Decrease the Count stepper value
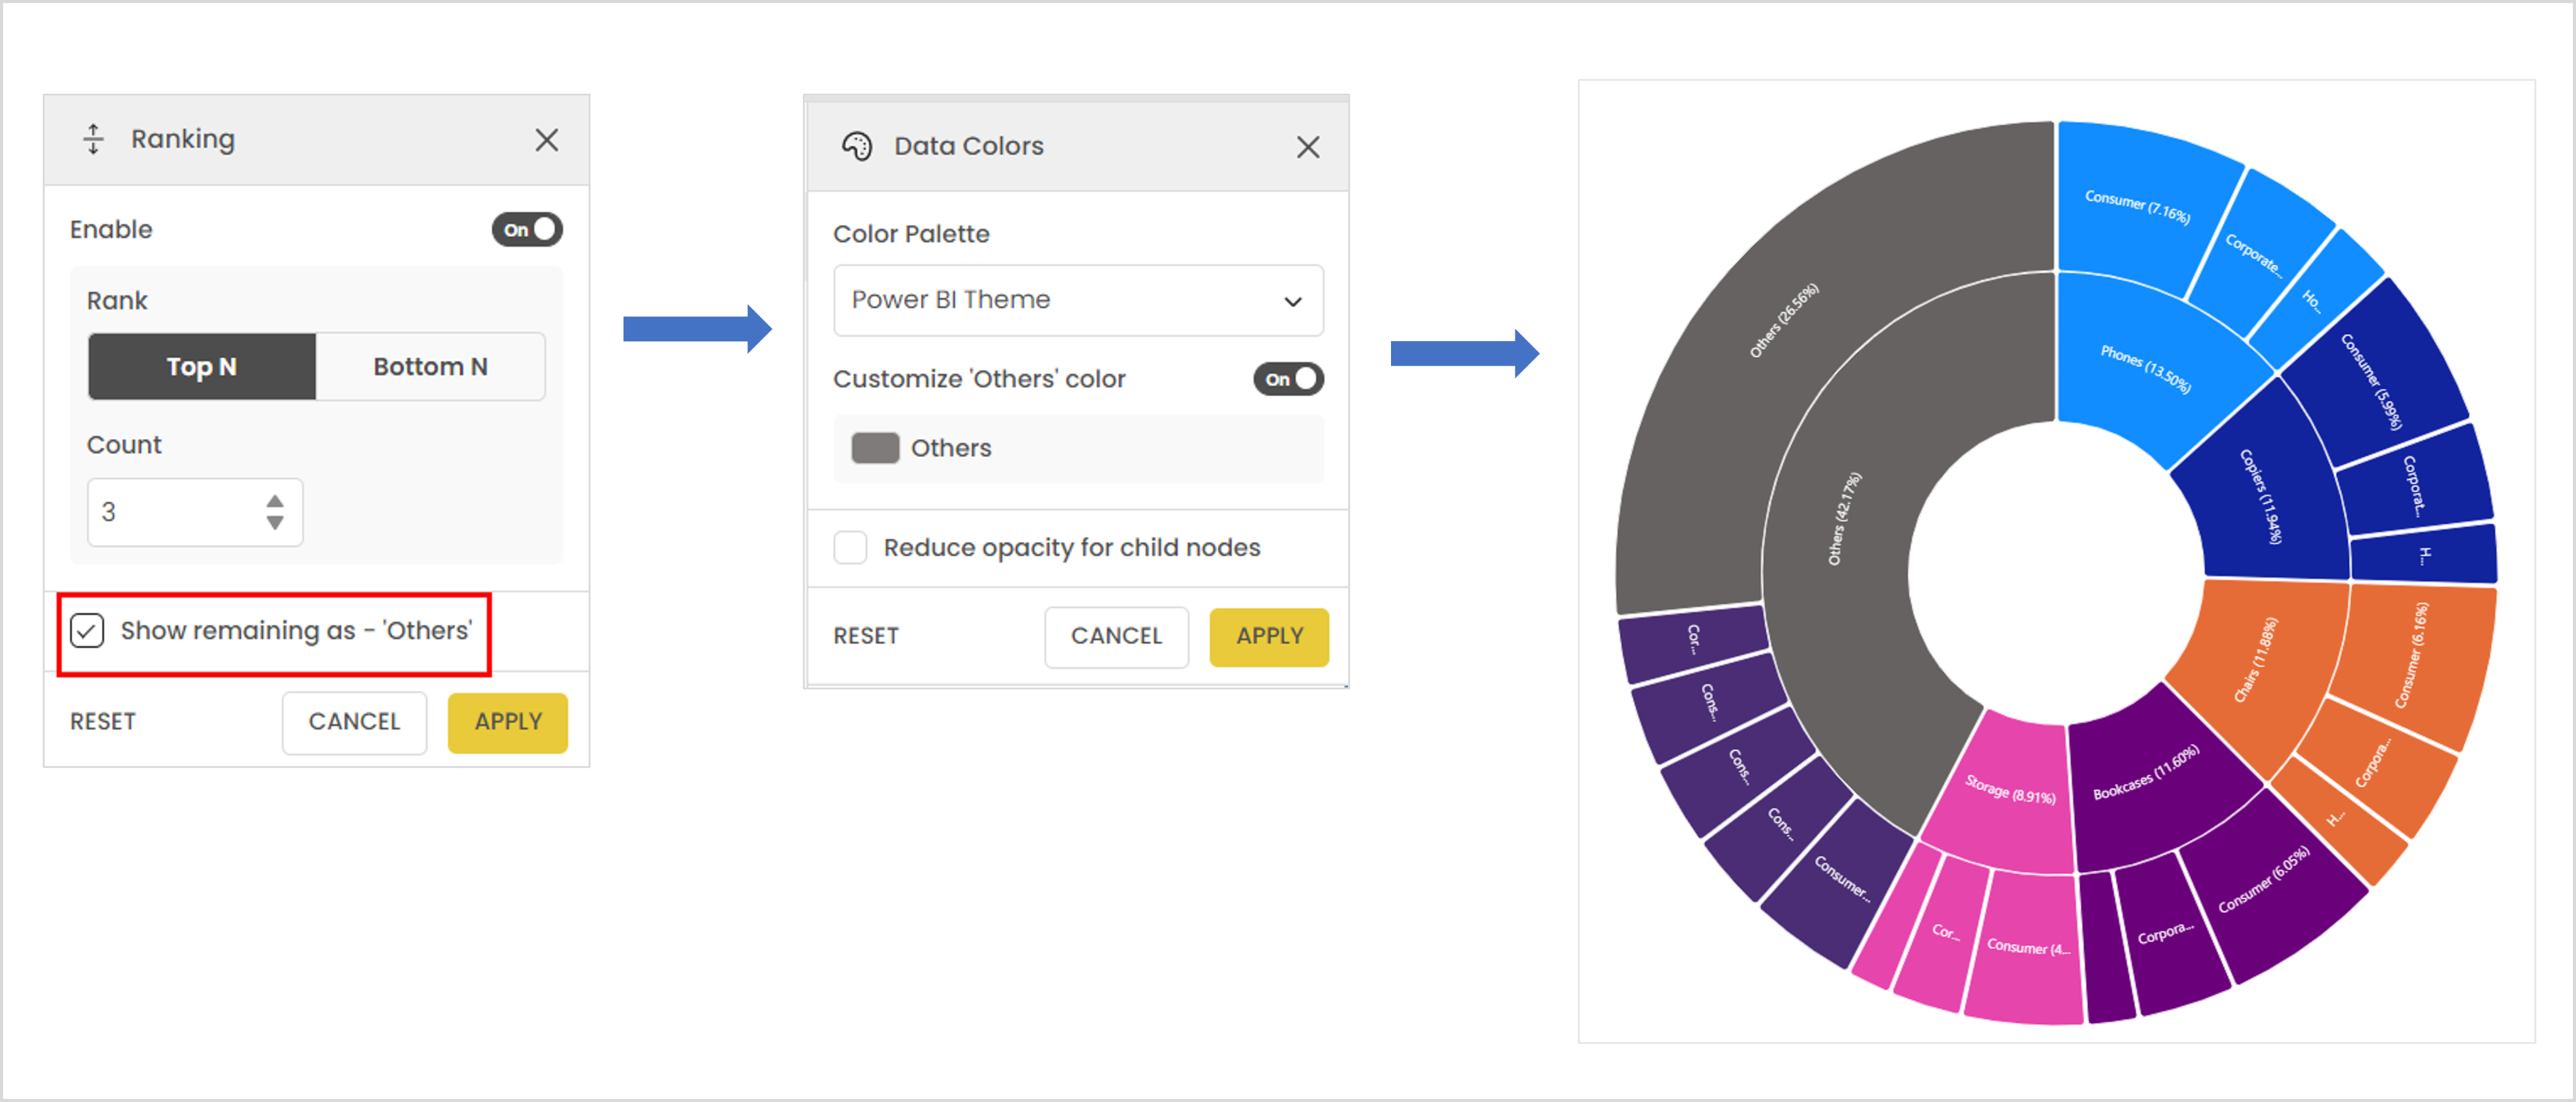Image resolution: width=2576 pixels, height=1102 pixels. [x=275, y=523]
